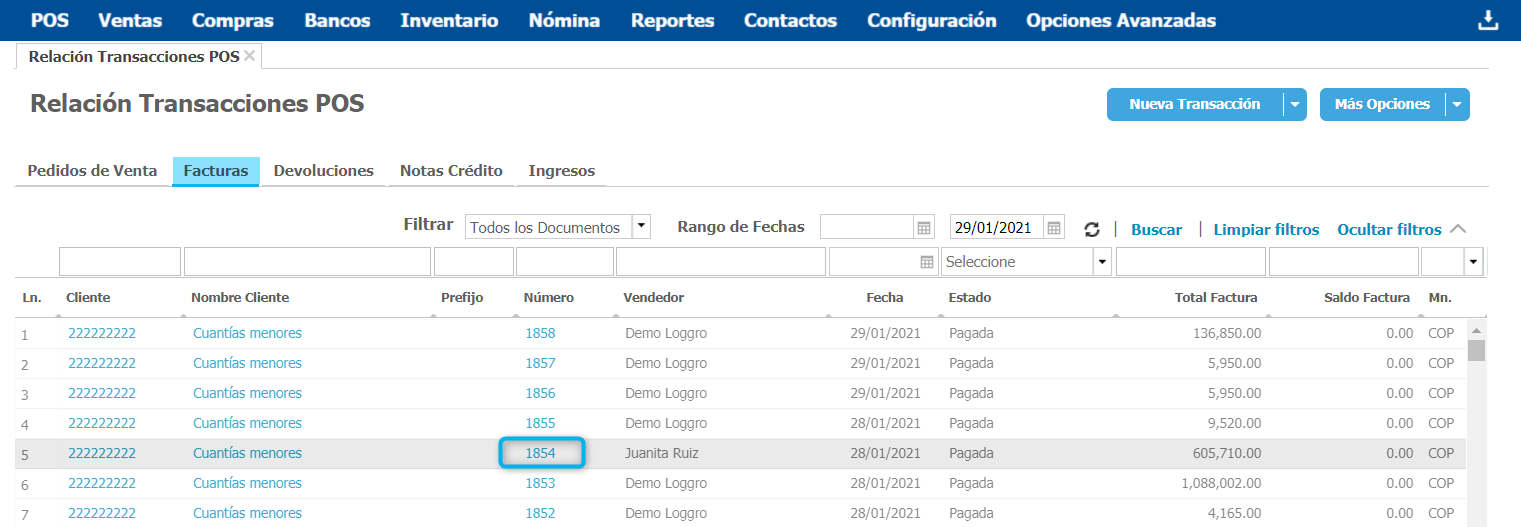This screenshot has height=527, width=1521.
Task: Click the Buscar link
Action: click(1156, 229)
